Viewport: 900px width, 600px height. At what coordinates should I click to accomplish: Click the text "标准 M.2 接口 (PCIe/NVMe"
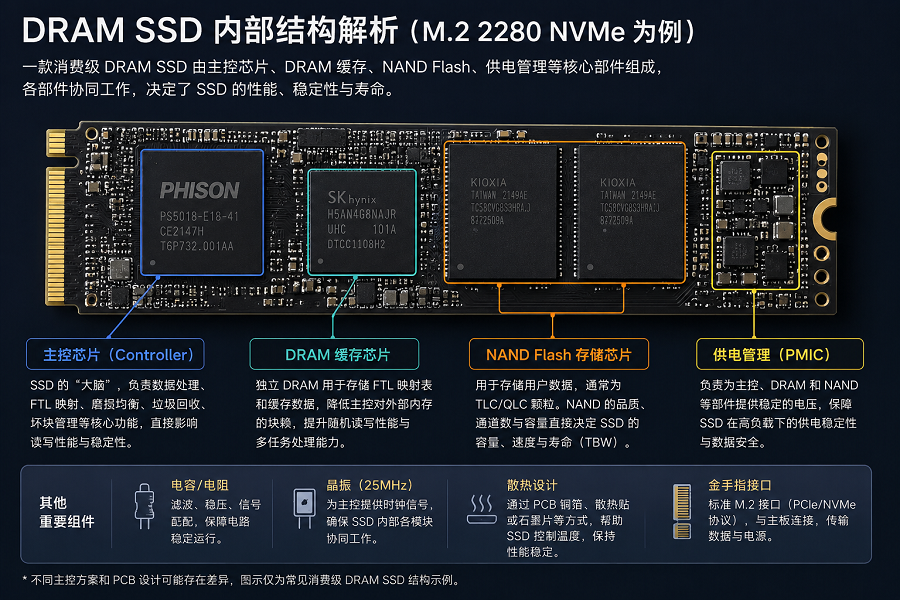point(782,505)
